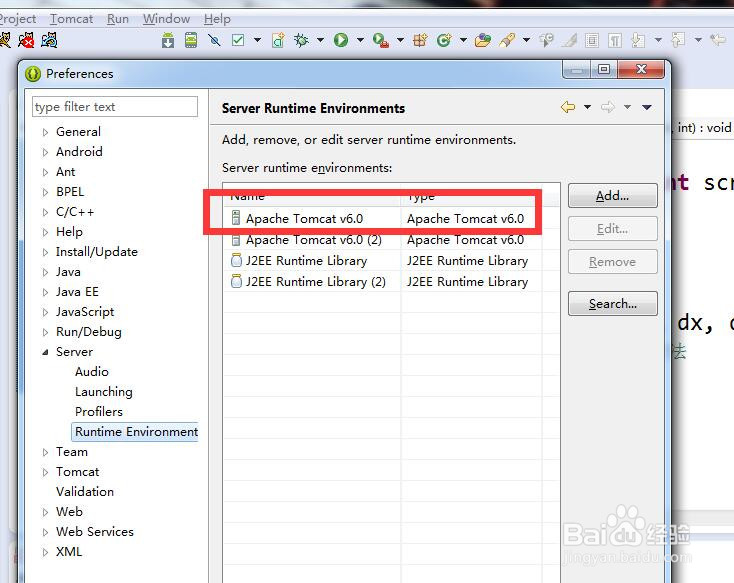The height and width of the screenshot is (583, 734).
Task: Collapse the Server tree node
Action: [x=45, y=352]
